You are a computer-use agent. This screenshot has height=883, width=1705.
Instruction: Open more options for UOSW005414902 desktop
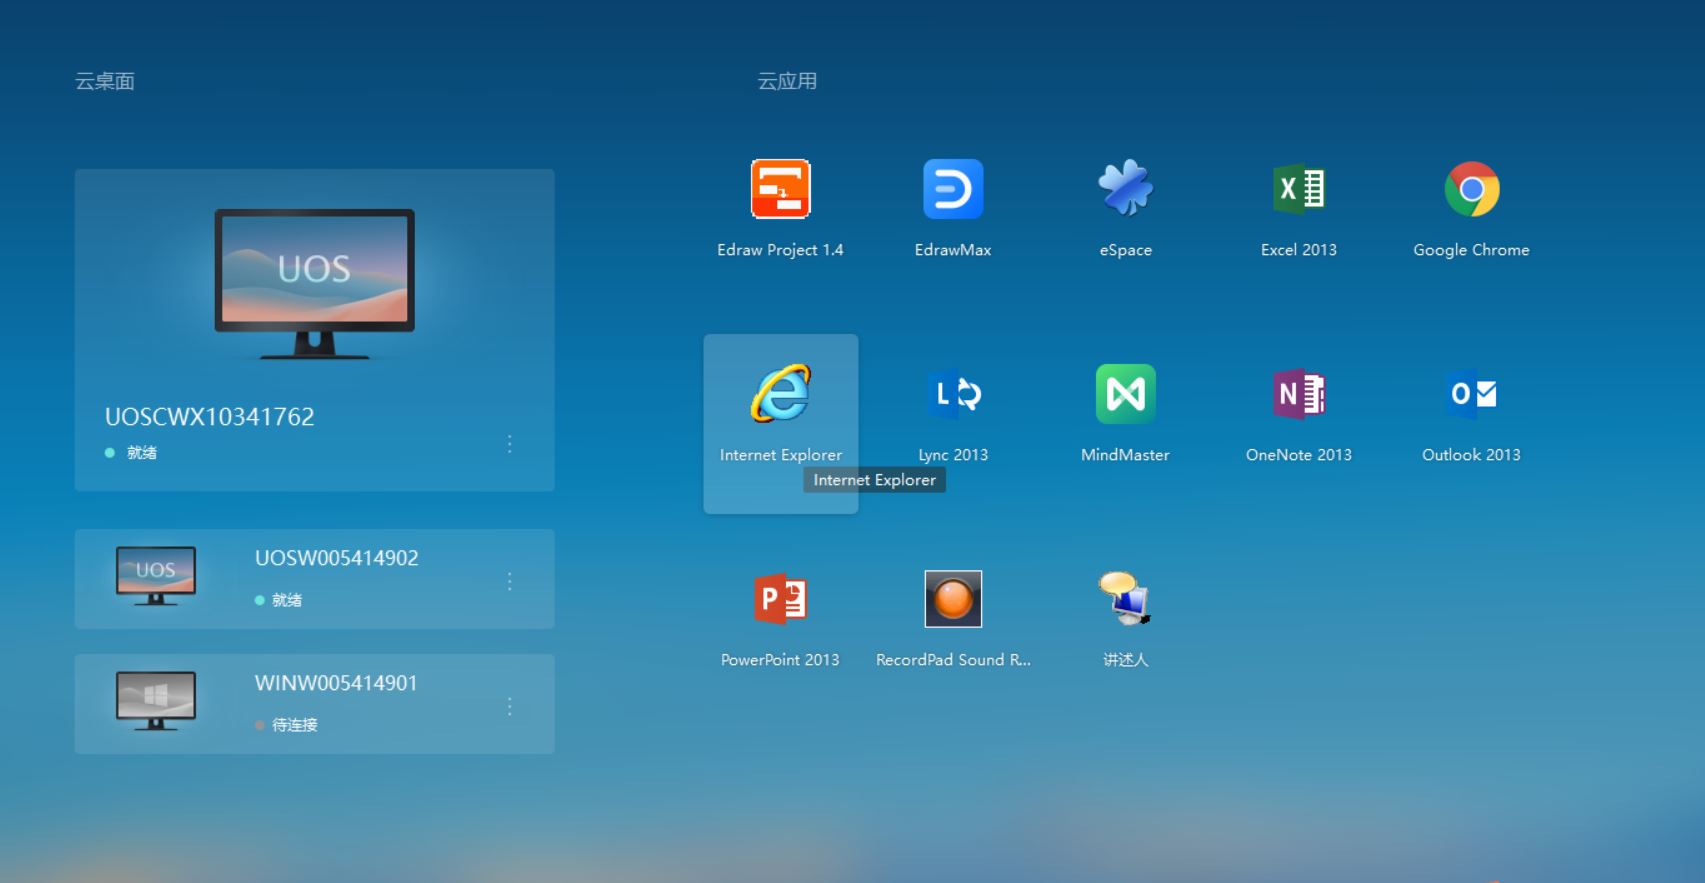pos(510,581)
